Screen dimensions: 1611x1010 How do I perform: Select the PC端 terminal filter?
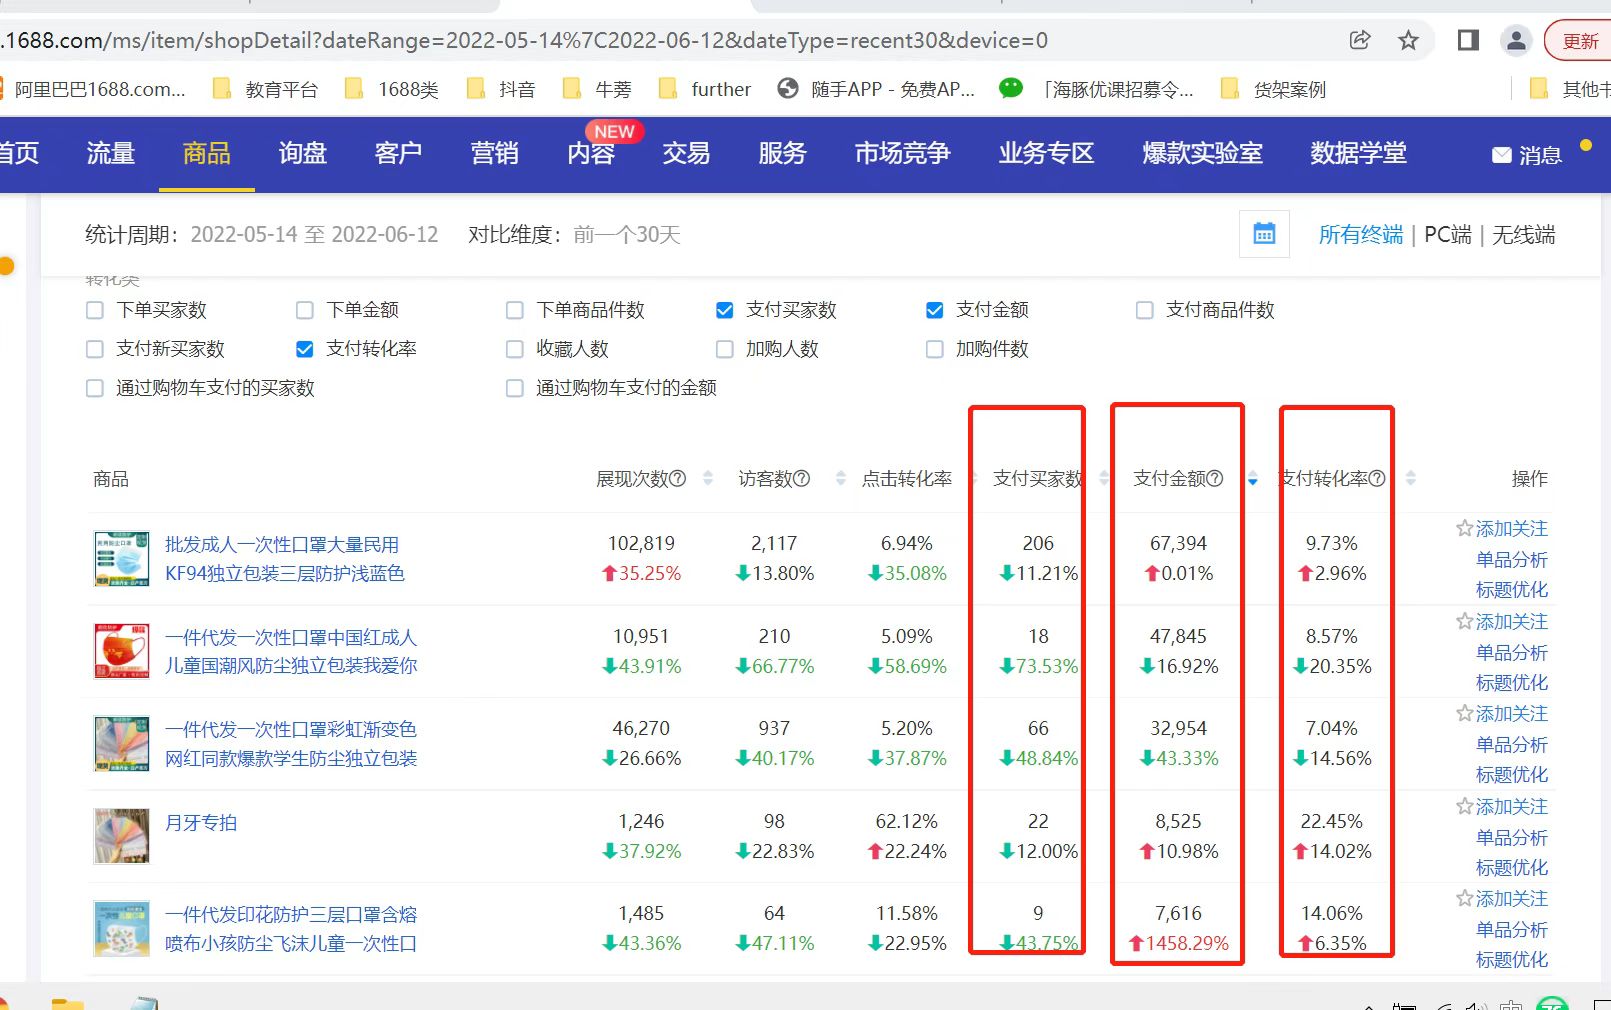pyautogui.click(x=1447, y=235)
